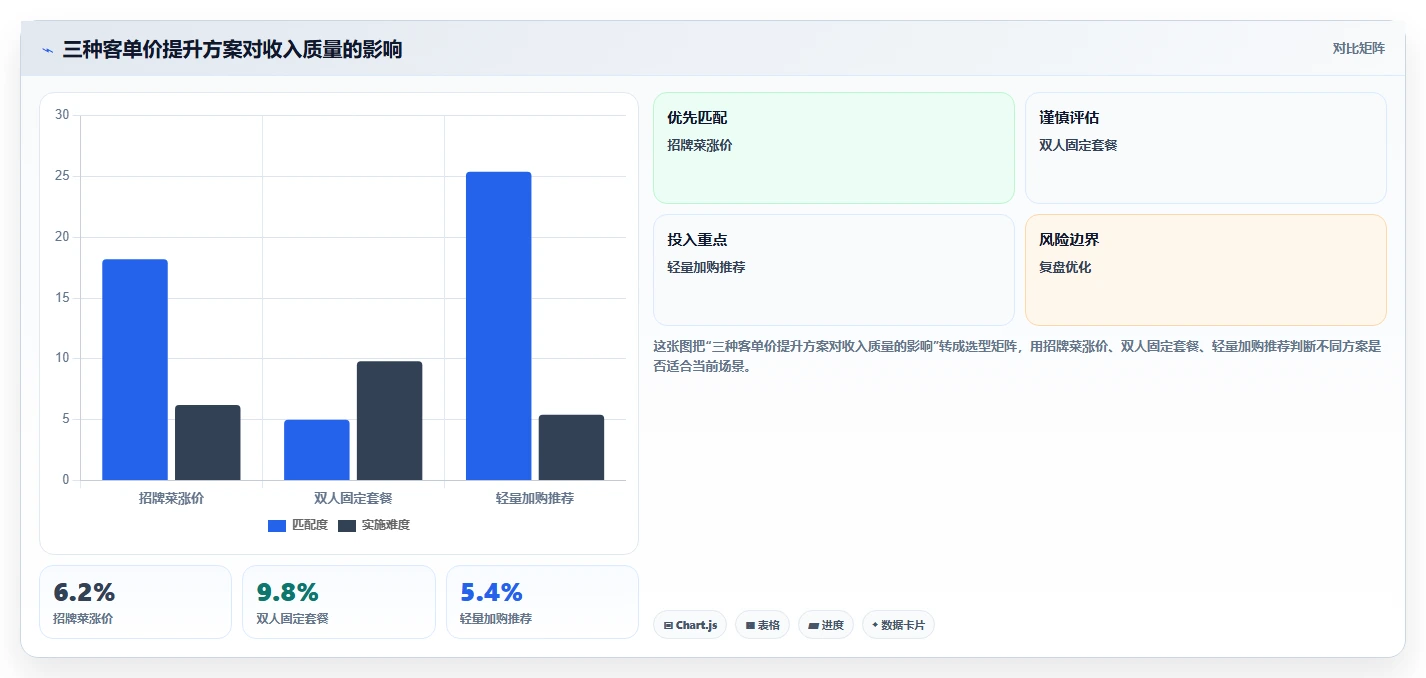Select the dark 实施难度 bar for 轻量加购推荐
The height and width of the screenshot is (678, 1426).
click(x=572, y=447)
